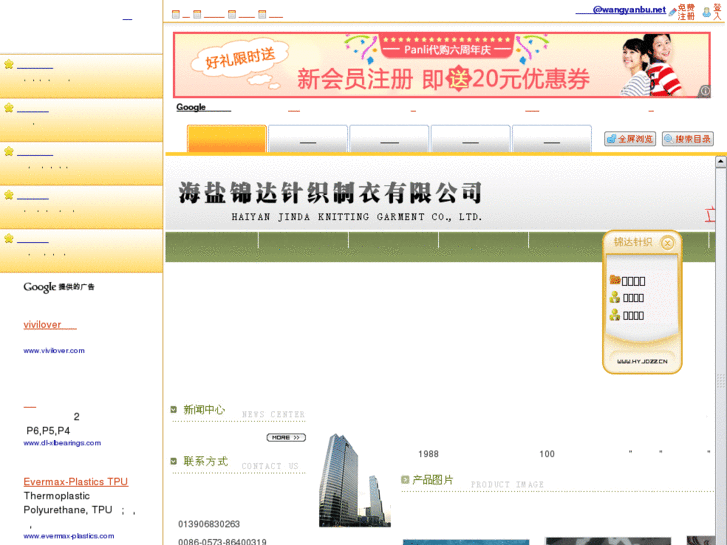Click the P6,P5,P4 ad text

tap(48, 430)
